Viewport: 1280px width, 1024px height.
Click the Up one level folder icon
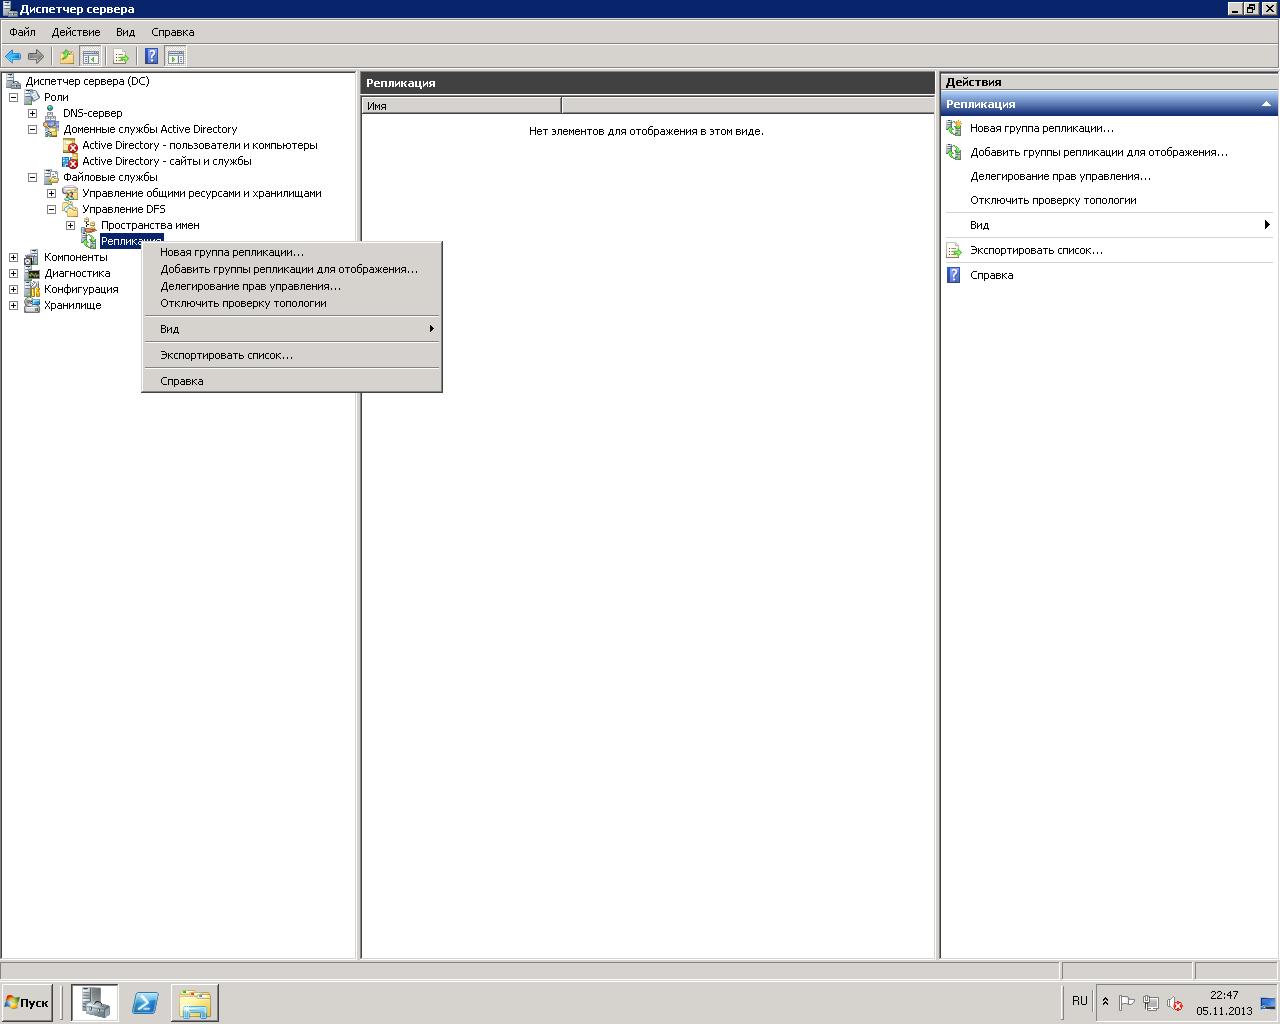pyautogui.click(x=67, y=57)
